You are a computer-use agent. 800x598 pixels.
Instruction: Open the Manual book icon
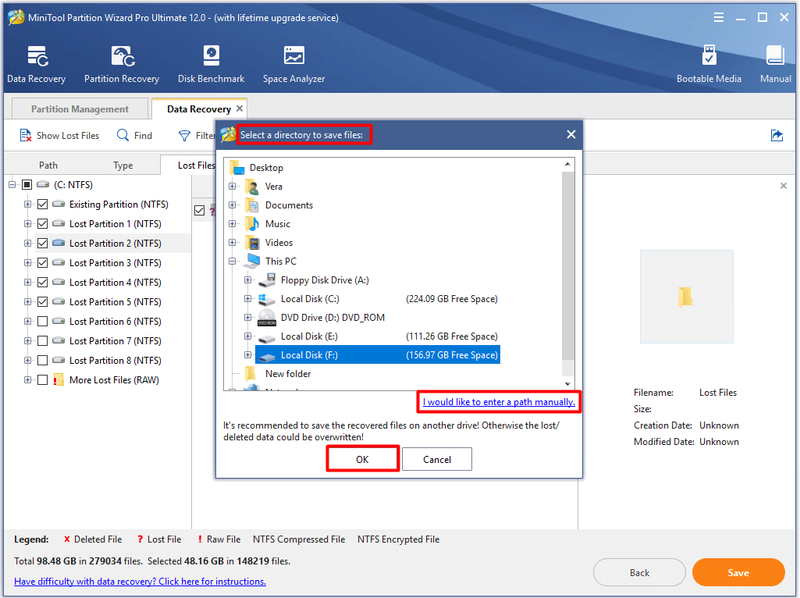775,56
